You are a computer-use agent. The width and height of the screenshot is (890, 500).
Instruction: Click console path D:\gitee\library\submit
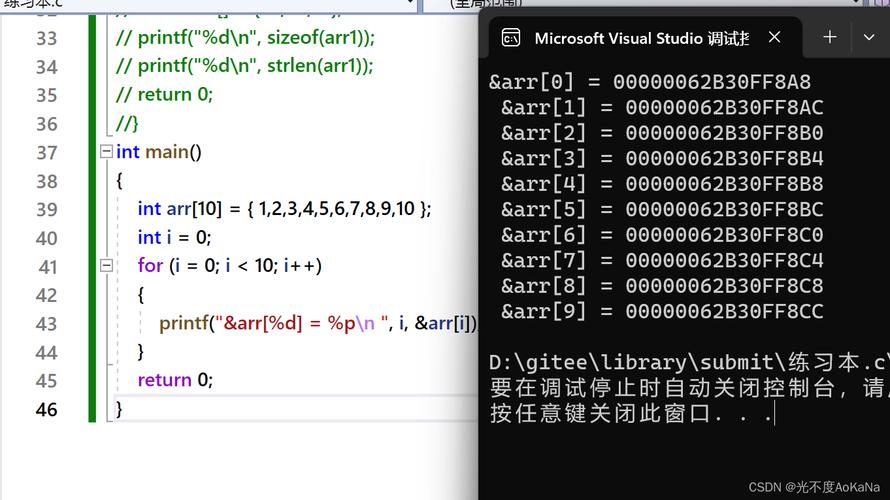coord(687,362)
